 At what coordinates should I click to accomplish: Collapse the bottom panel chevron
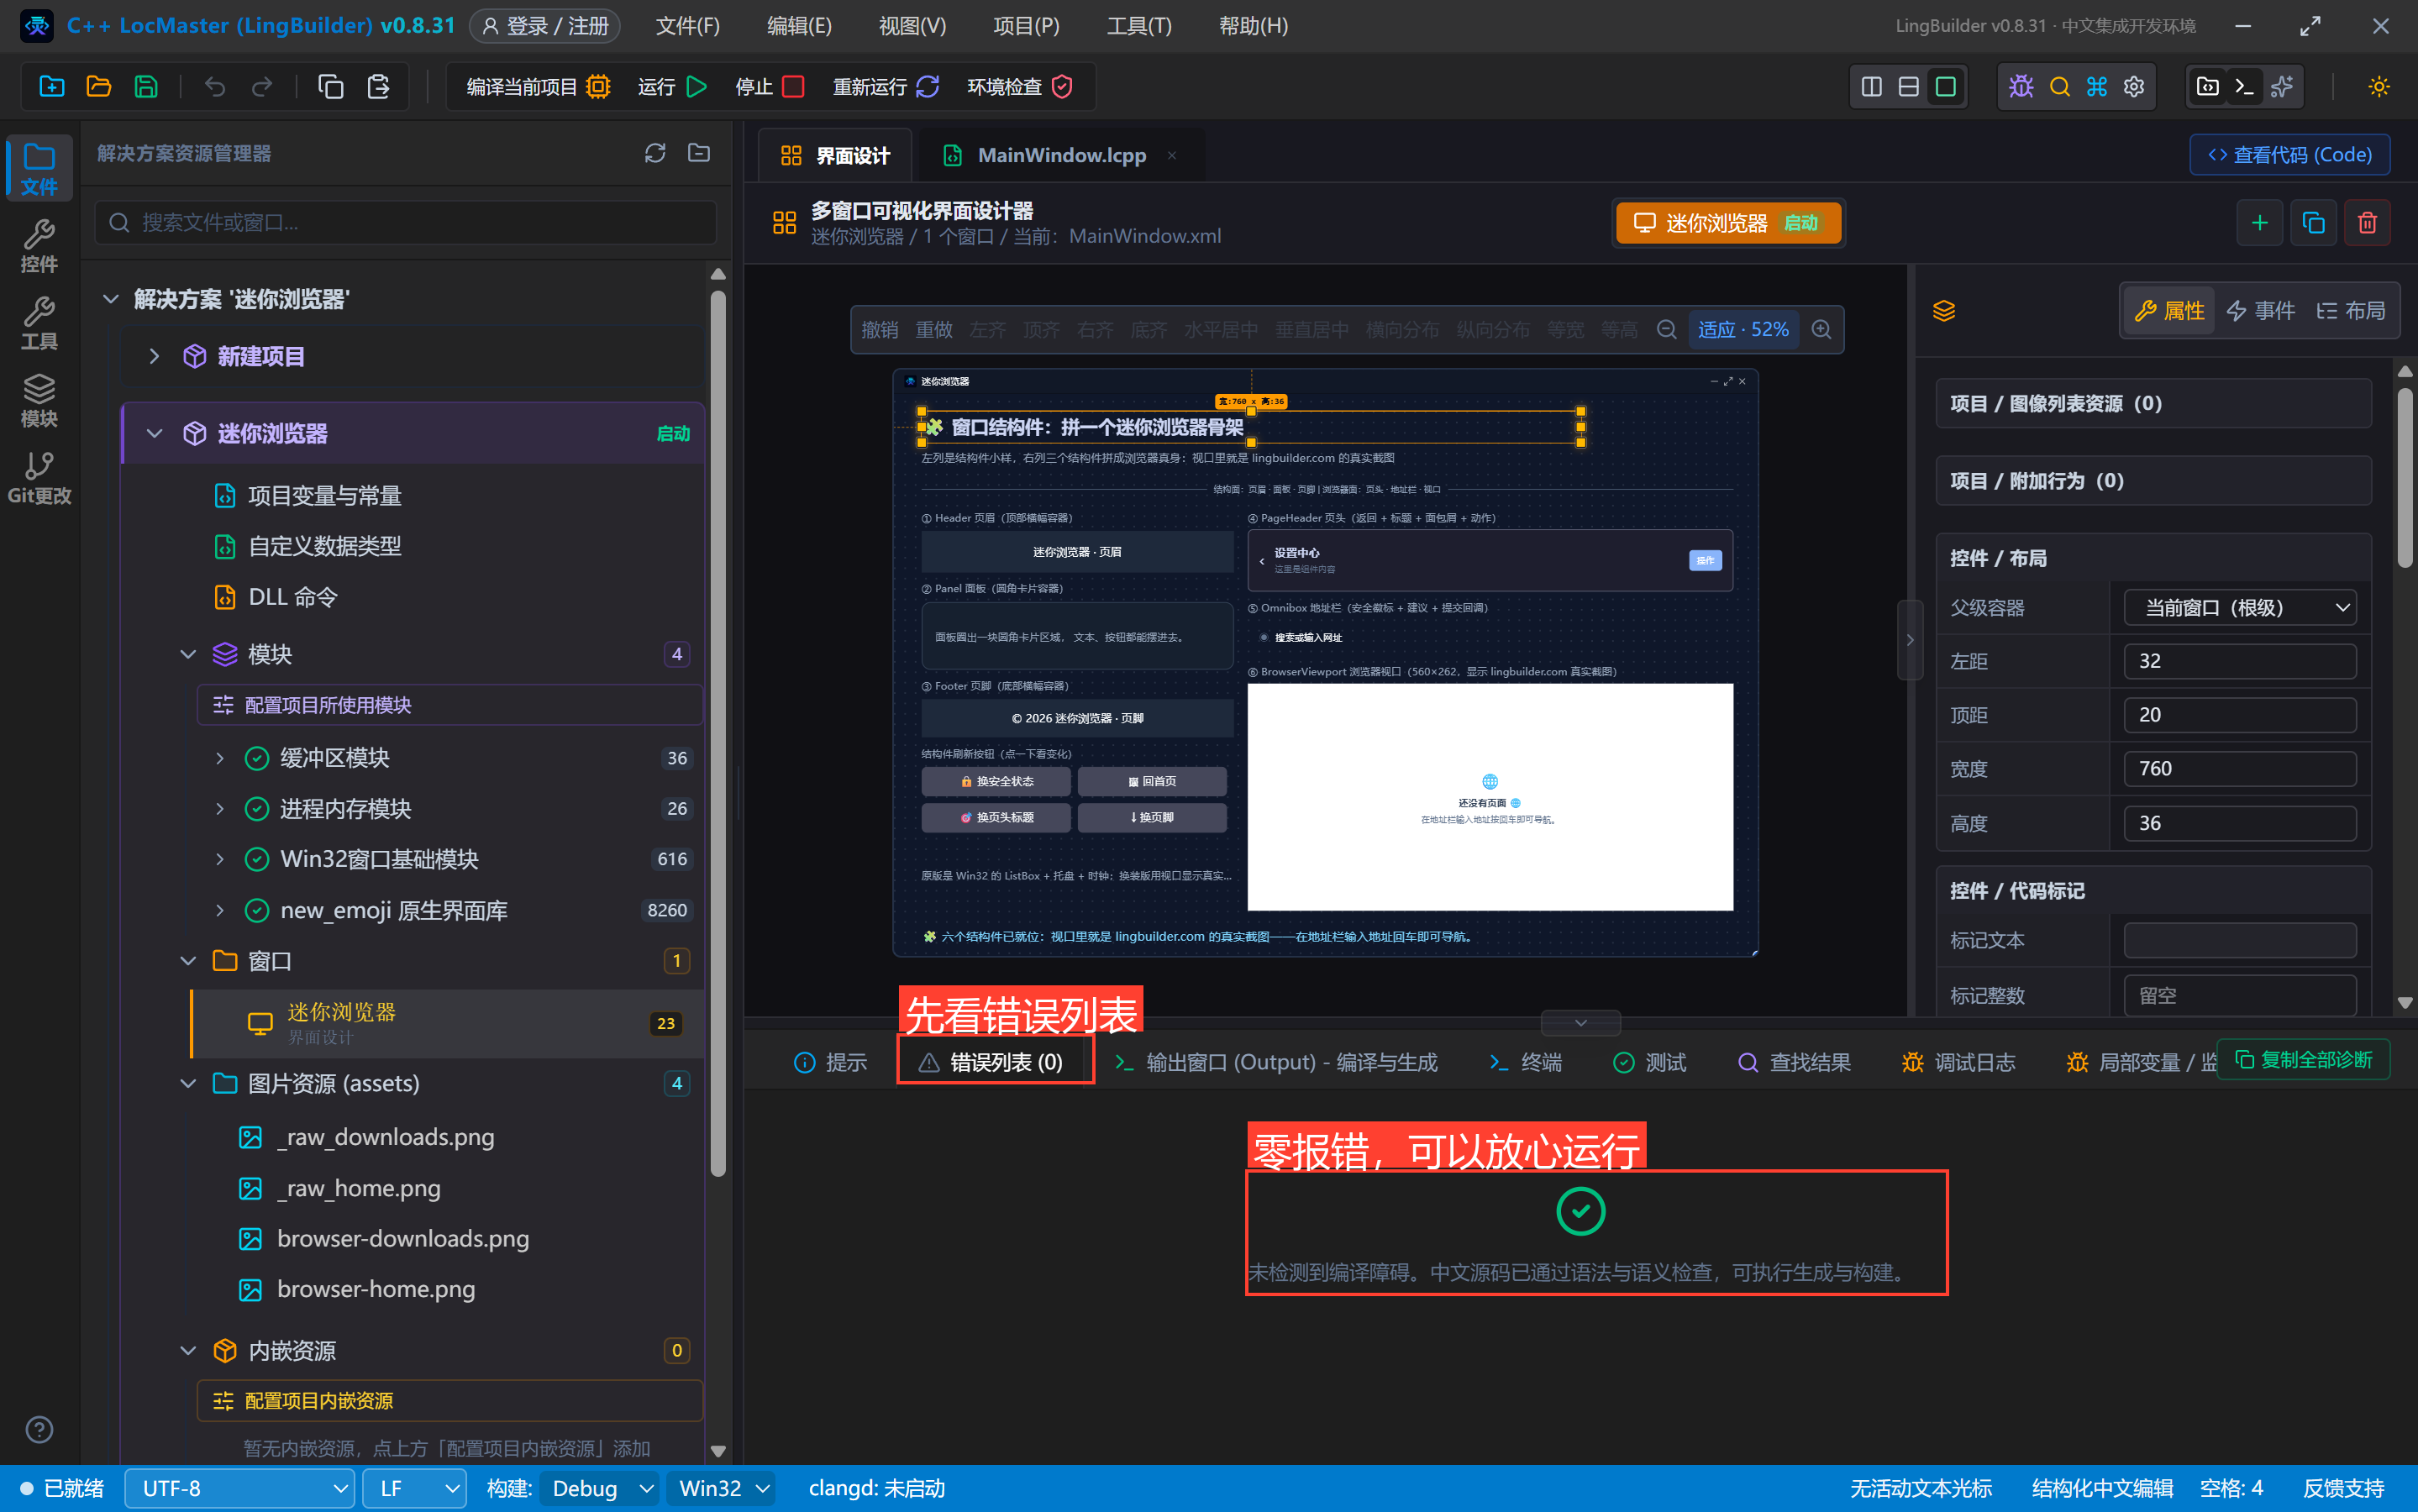click(x=1581, y=1022)
